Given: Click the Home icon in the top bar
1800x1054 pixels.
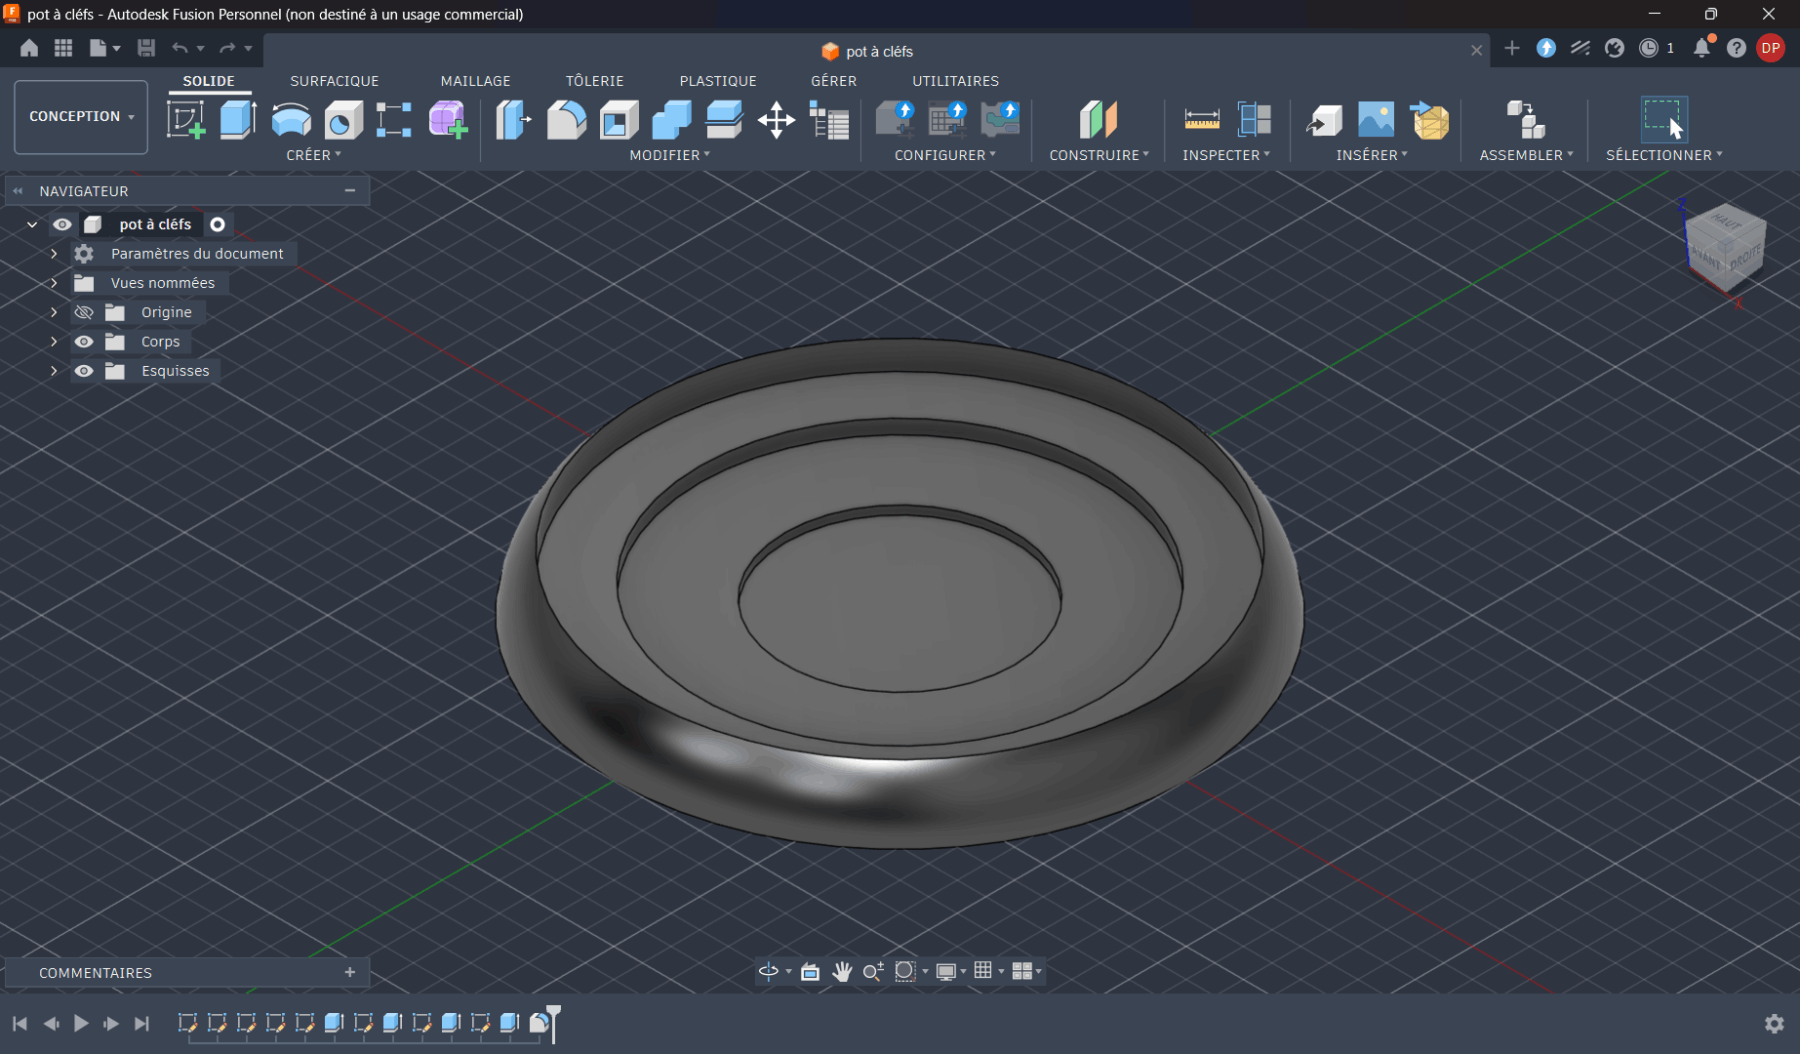Looking at the screenshot, I should 29,48.
